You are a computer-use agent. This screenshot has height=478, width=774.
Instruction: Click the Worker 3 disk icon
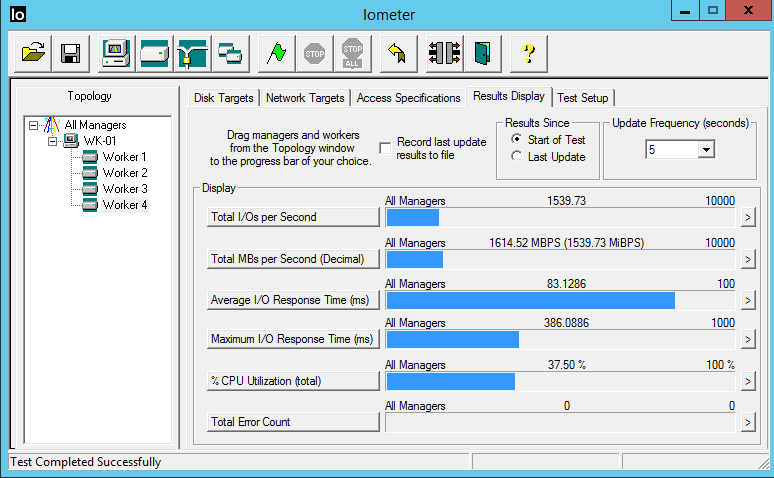(x=90, y=189)
